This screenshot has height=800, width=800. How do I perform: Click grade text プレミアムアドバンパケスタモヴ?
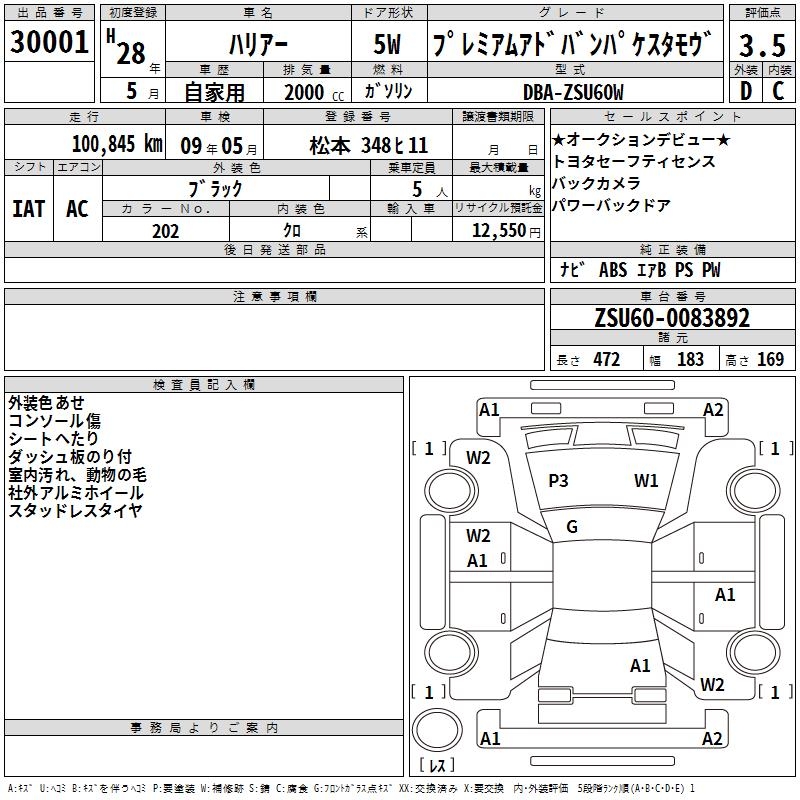point(572,44)
